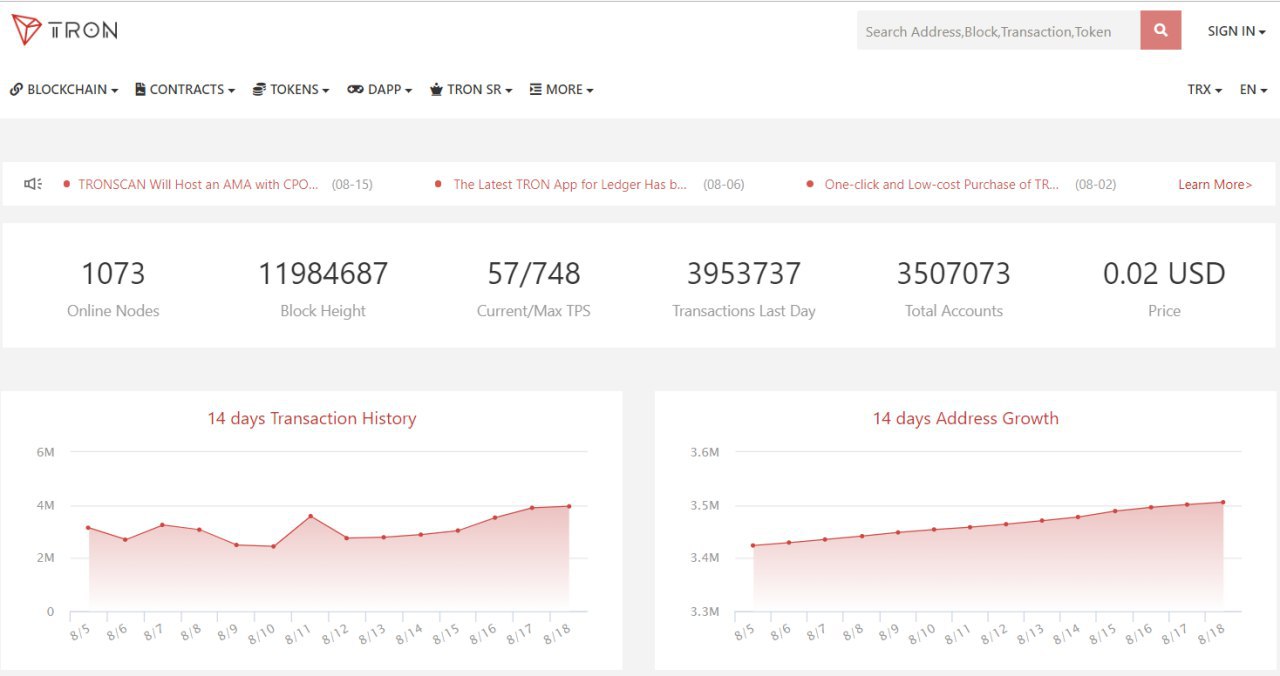The height and width of the screenshot is (676, 1280).
Task: Open the TRX currency dropdown
Action: pos(1205,89)
